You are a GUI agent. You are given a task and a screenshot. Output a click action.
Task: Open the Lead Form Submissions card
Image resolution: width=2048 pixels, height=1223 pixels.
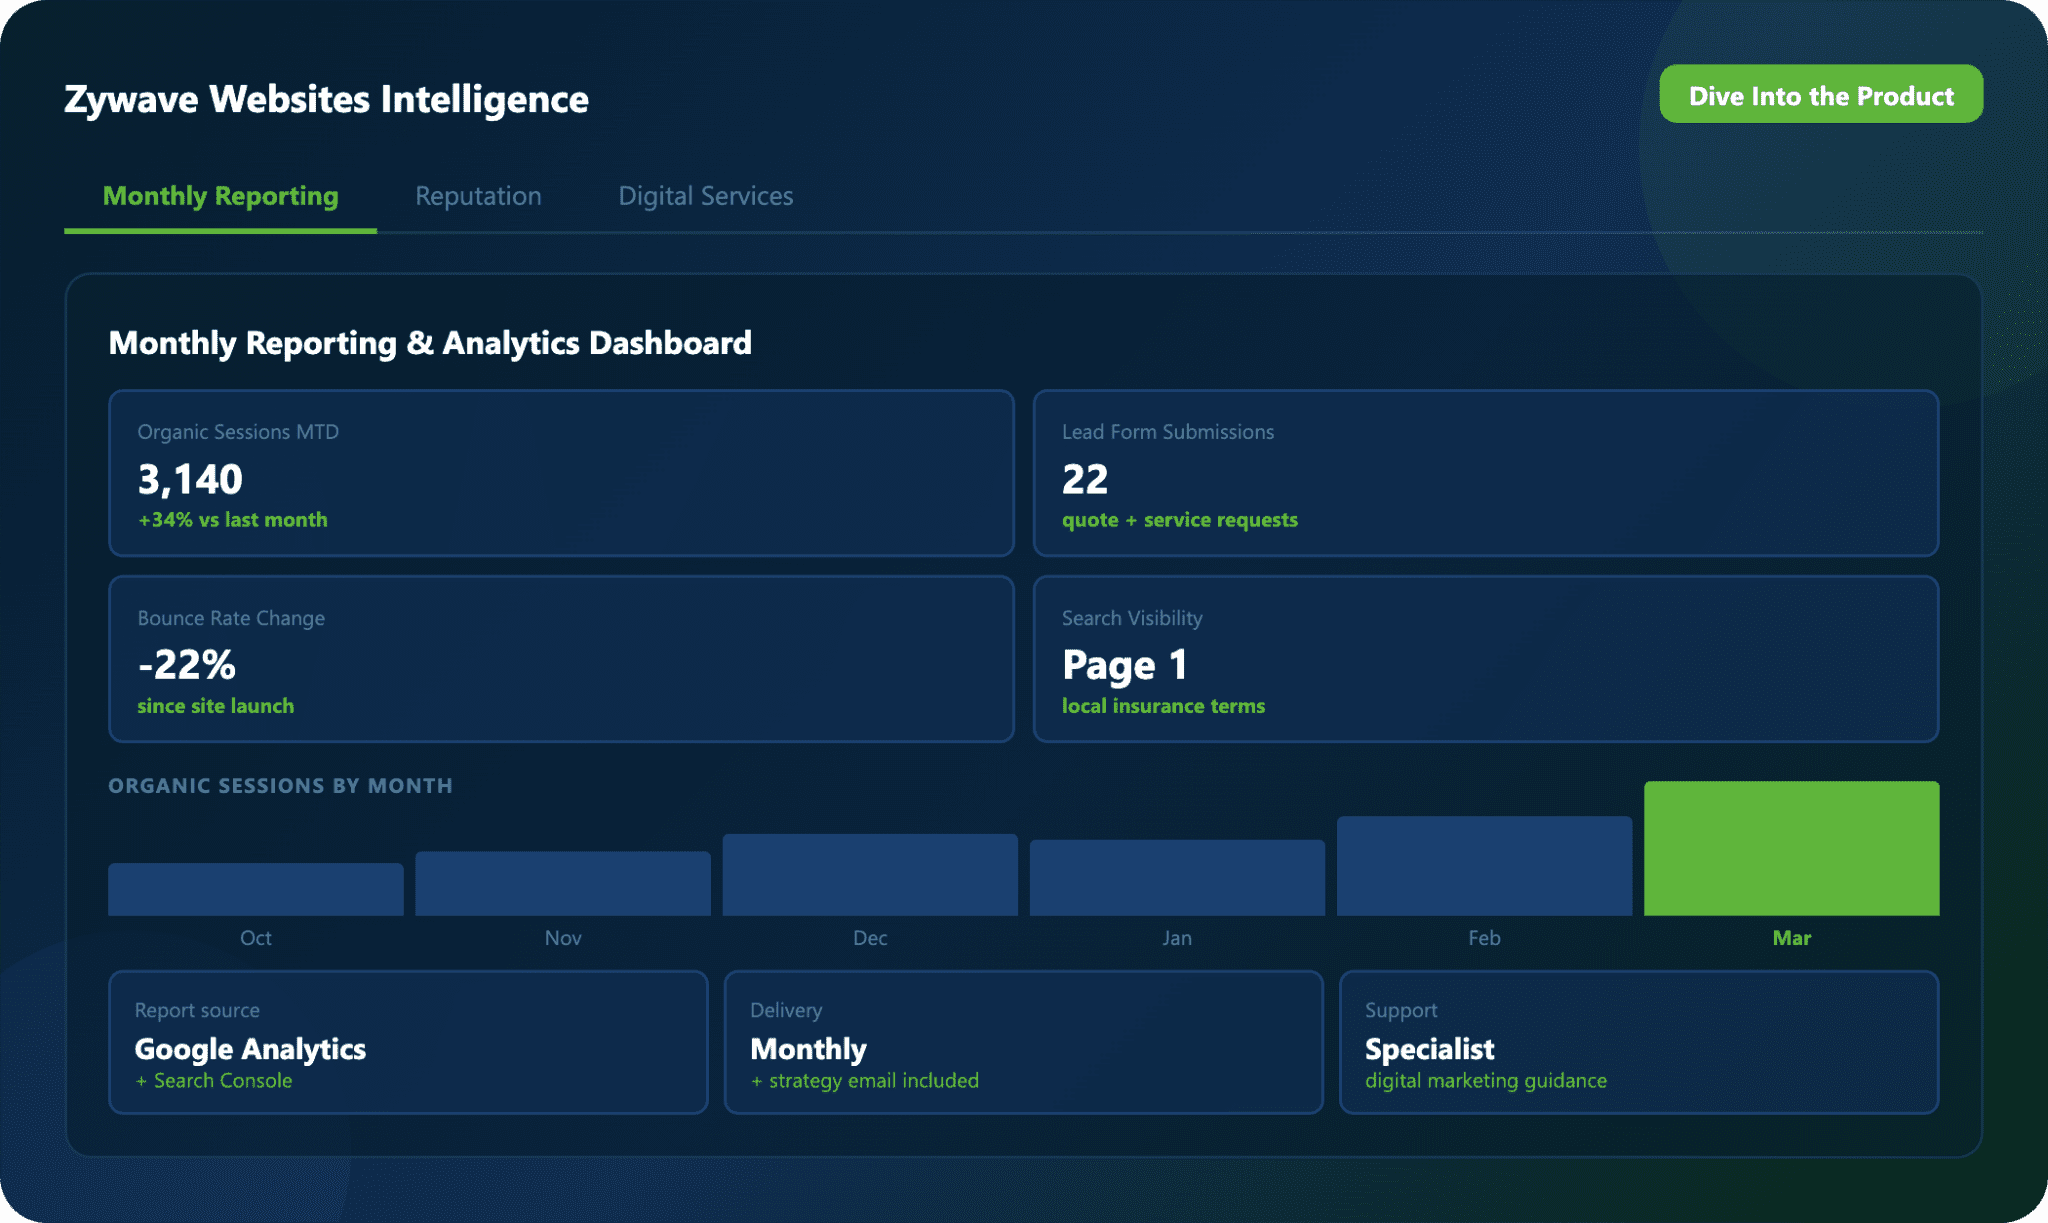click(1485, 473)
